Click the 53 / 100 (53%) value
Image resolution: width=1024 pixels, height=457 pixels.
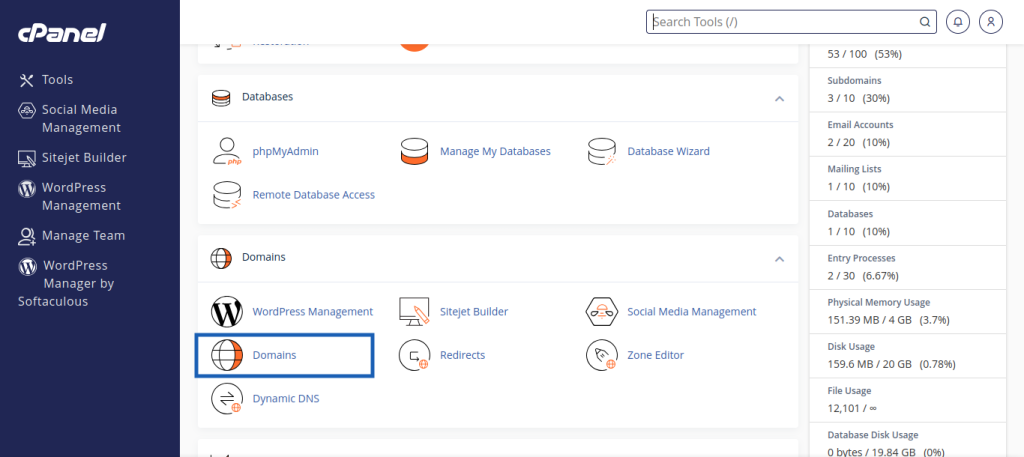coord(865,54)
